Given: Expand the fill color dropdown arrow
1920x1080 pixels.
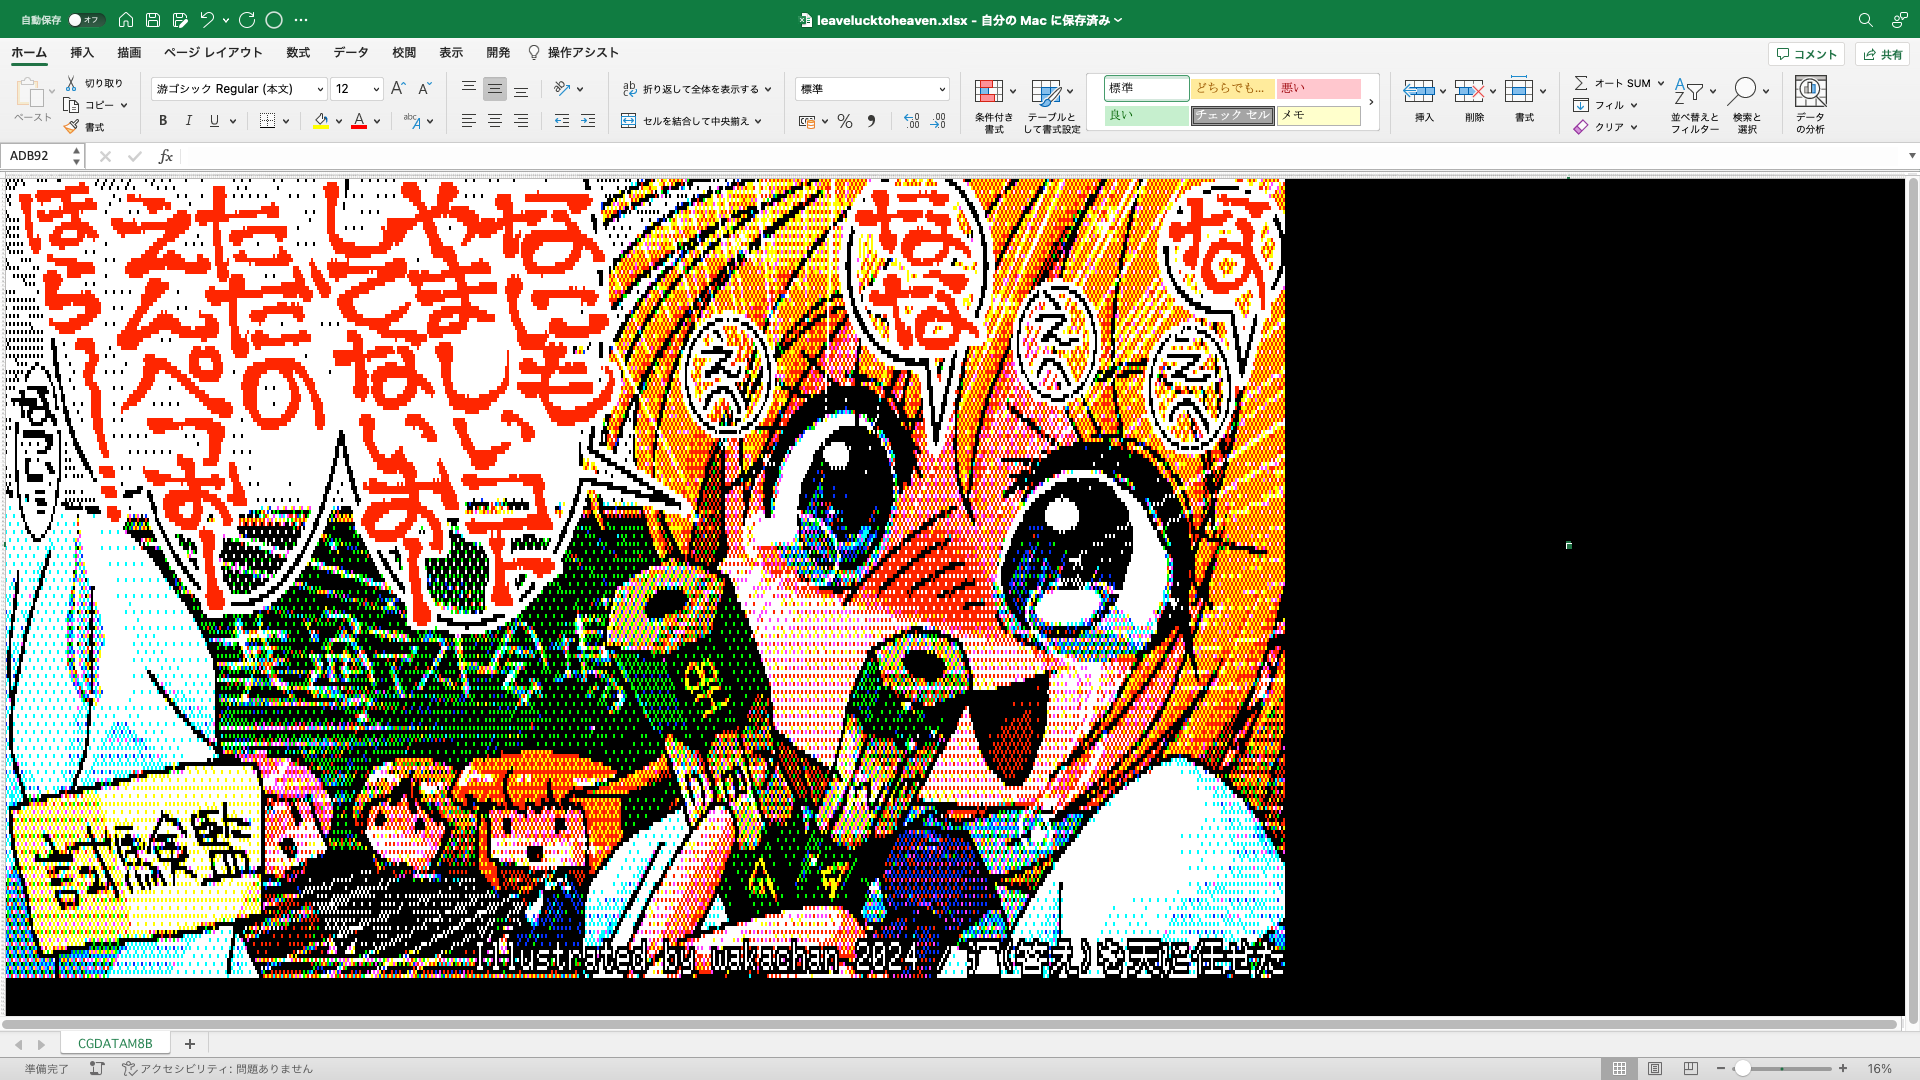Looking at the screenshot, I should (x=339, y=121).
